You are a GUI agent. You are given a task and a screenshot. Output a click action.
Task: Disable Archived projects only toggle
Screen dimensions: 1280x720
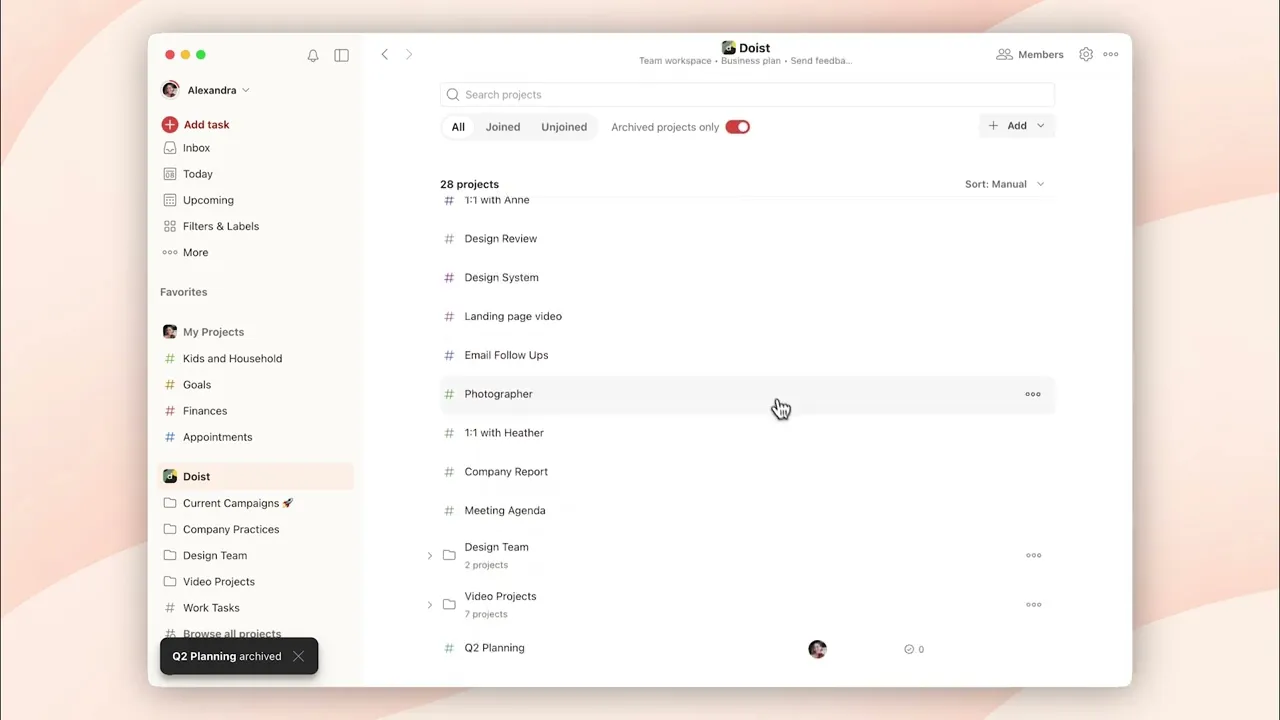pos(737,127)
